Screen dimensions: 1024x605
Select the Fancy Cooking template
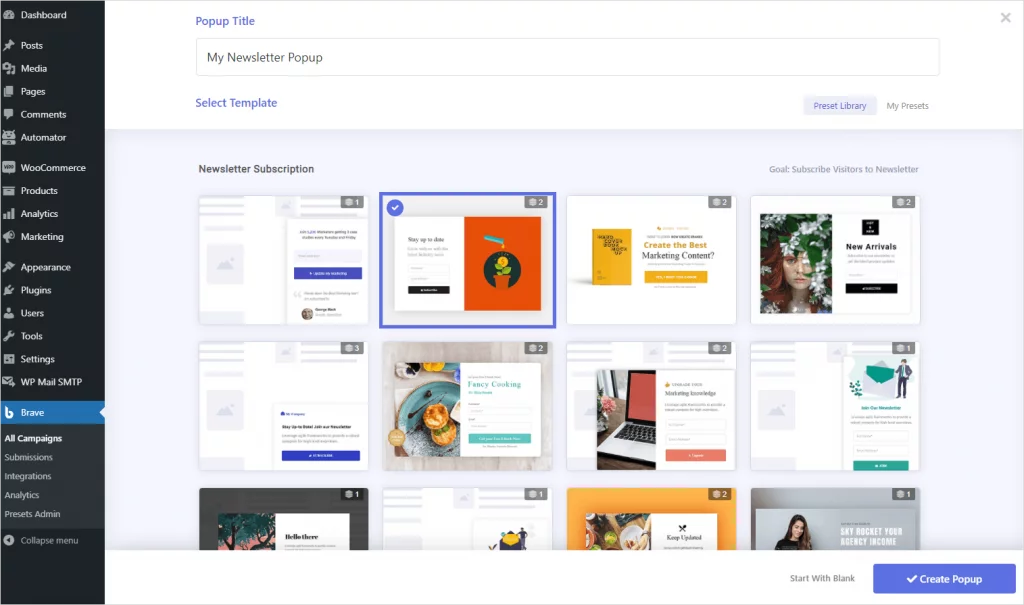[468, 406]
